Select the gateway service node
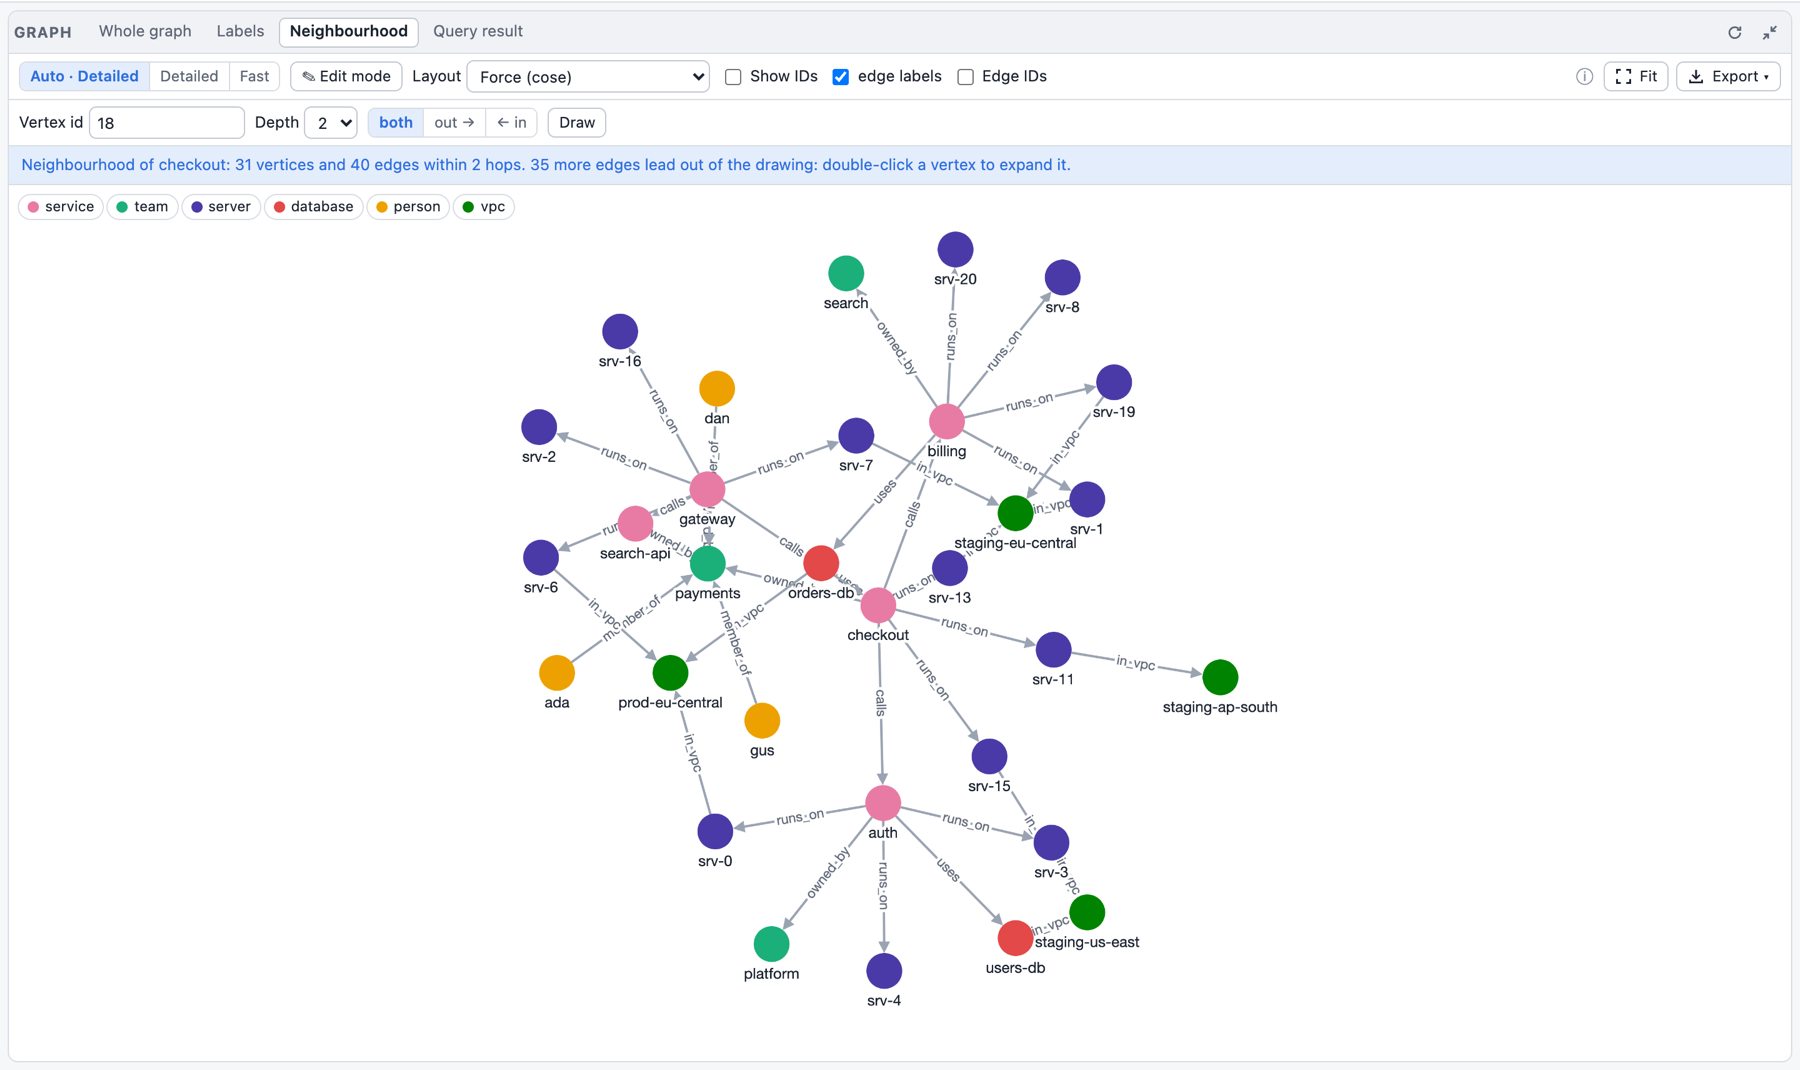Viewport: 1800px width, 1070px height. coord(707,489)
